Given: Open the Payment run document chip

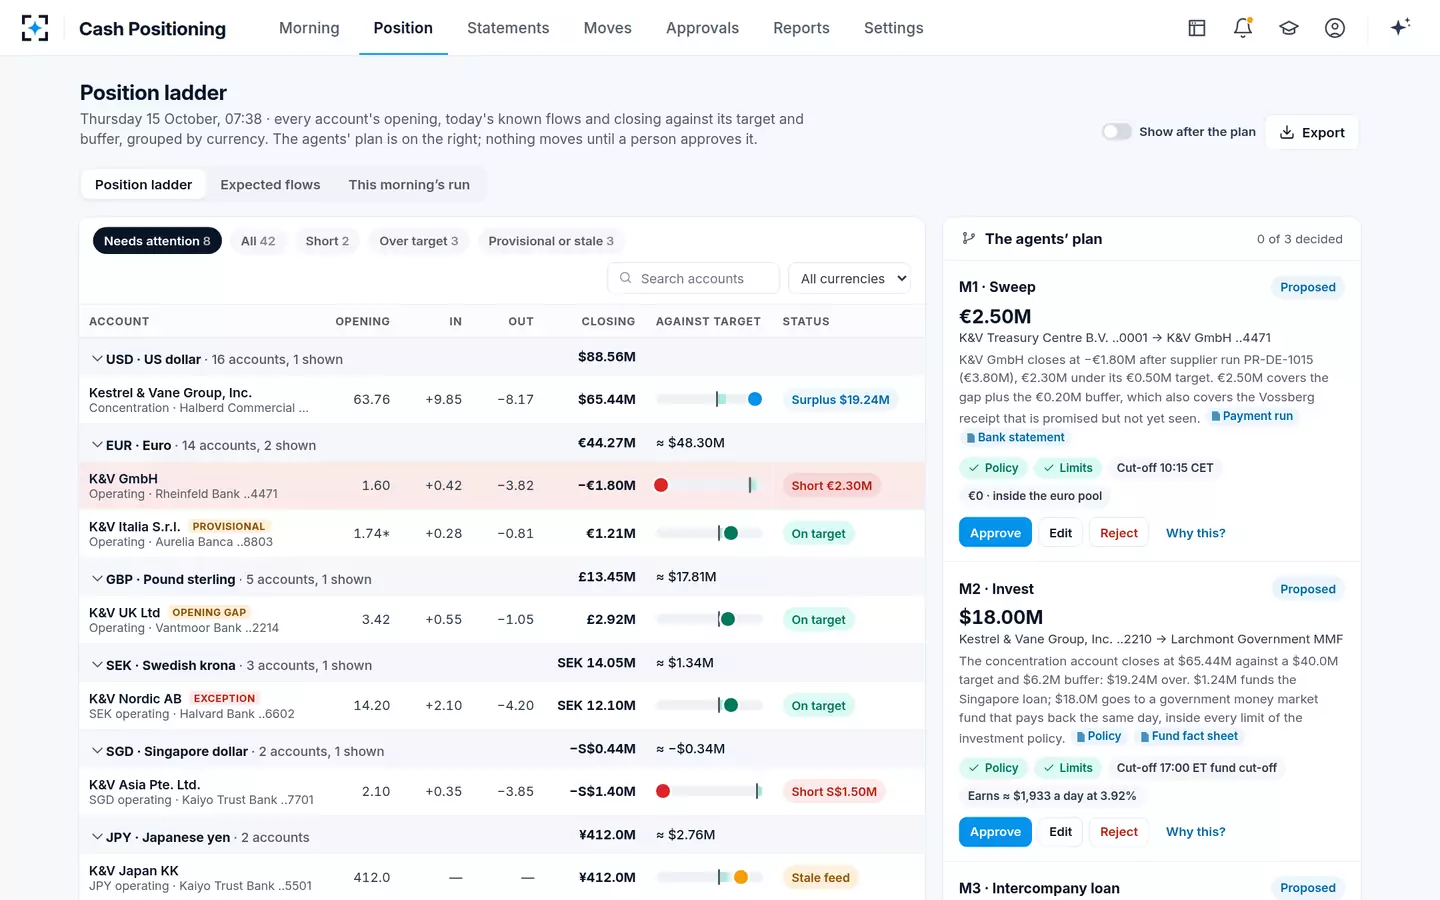Looking at the screenshot, I should click(x=1252, y=416).
